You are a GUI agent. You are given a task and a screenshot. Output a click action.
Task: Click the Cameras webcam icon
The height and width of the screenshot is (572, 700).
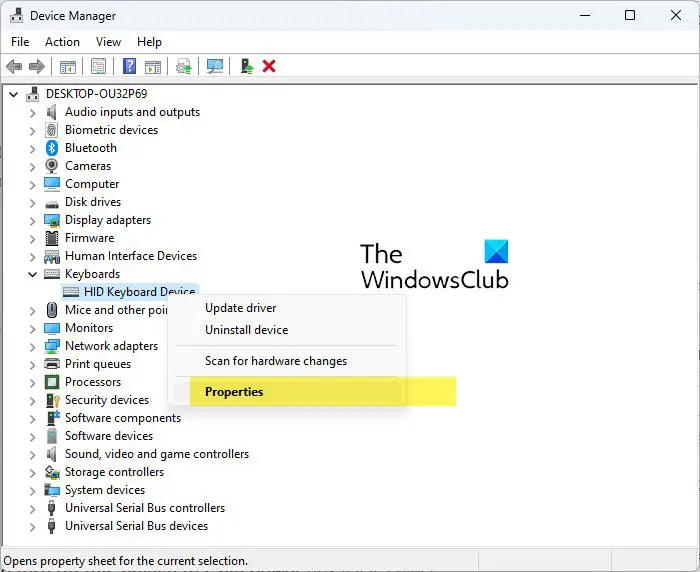(52, 166)
